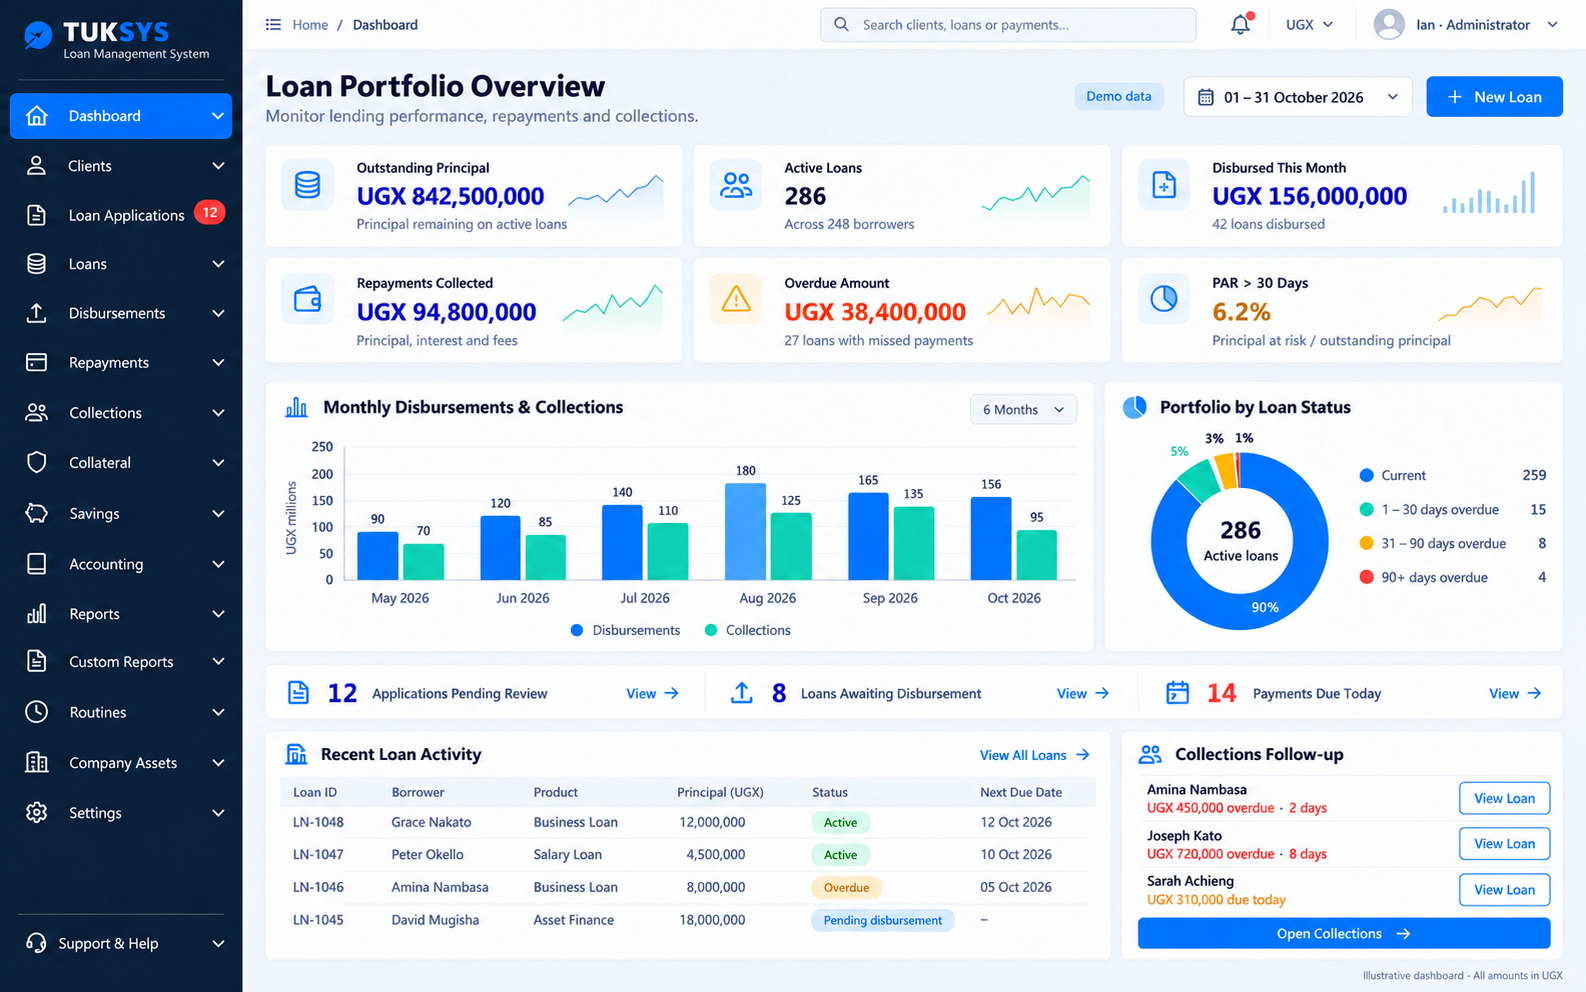Click the Open Collections button

click(x=1344, y=934)
